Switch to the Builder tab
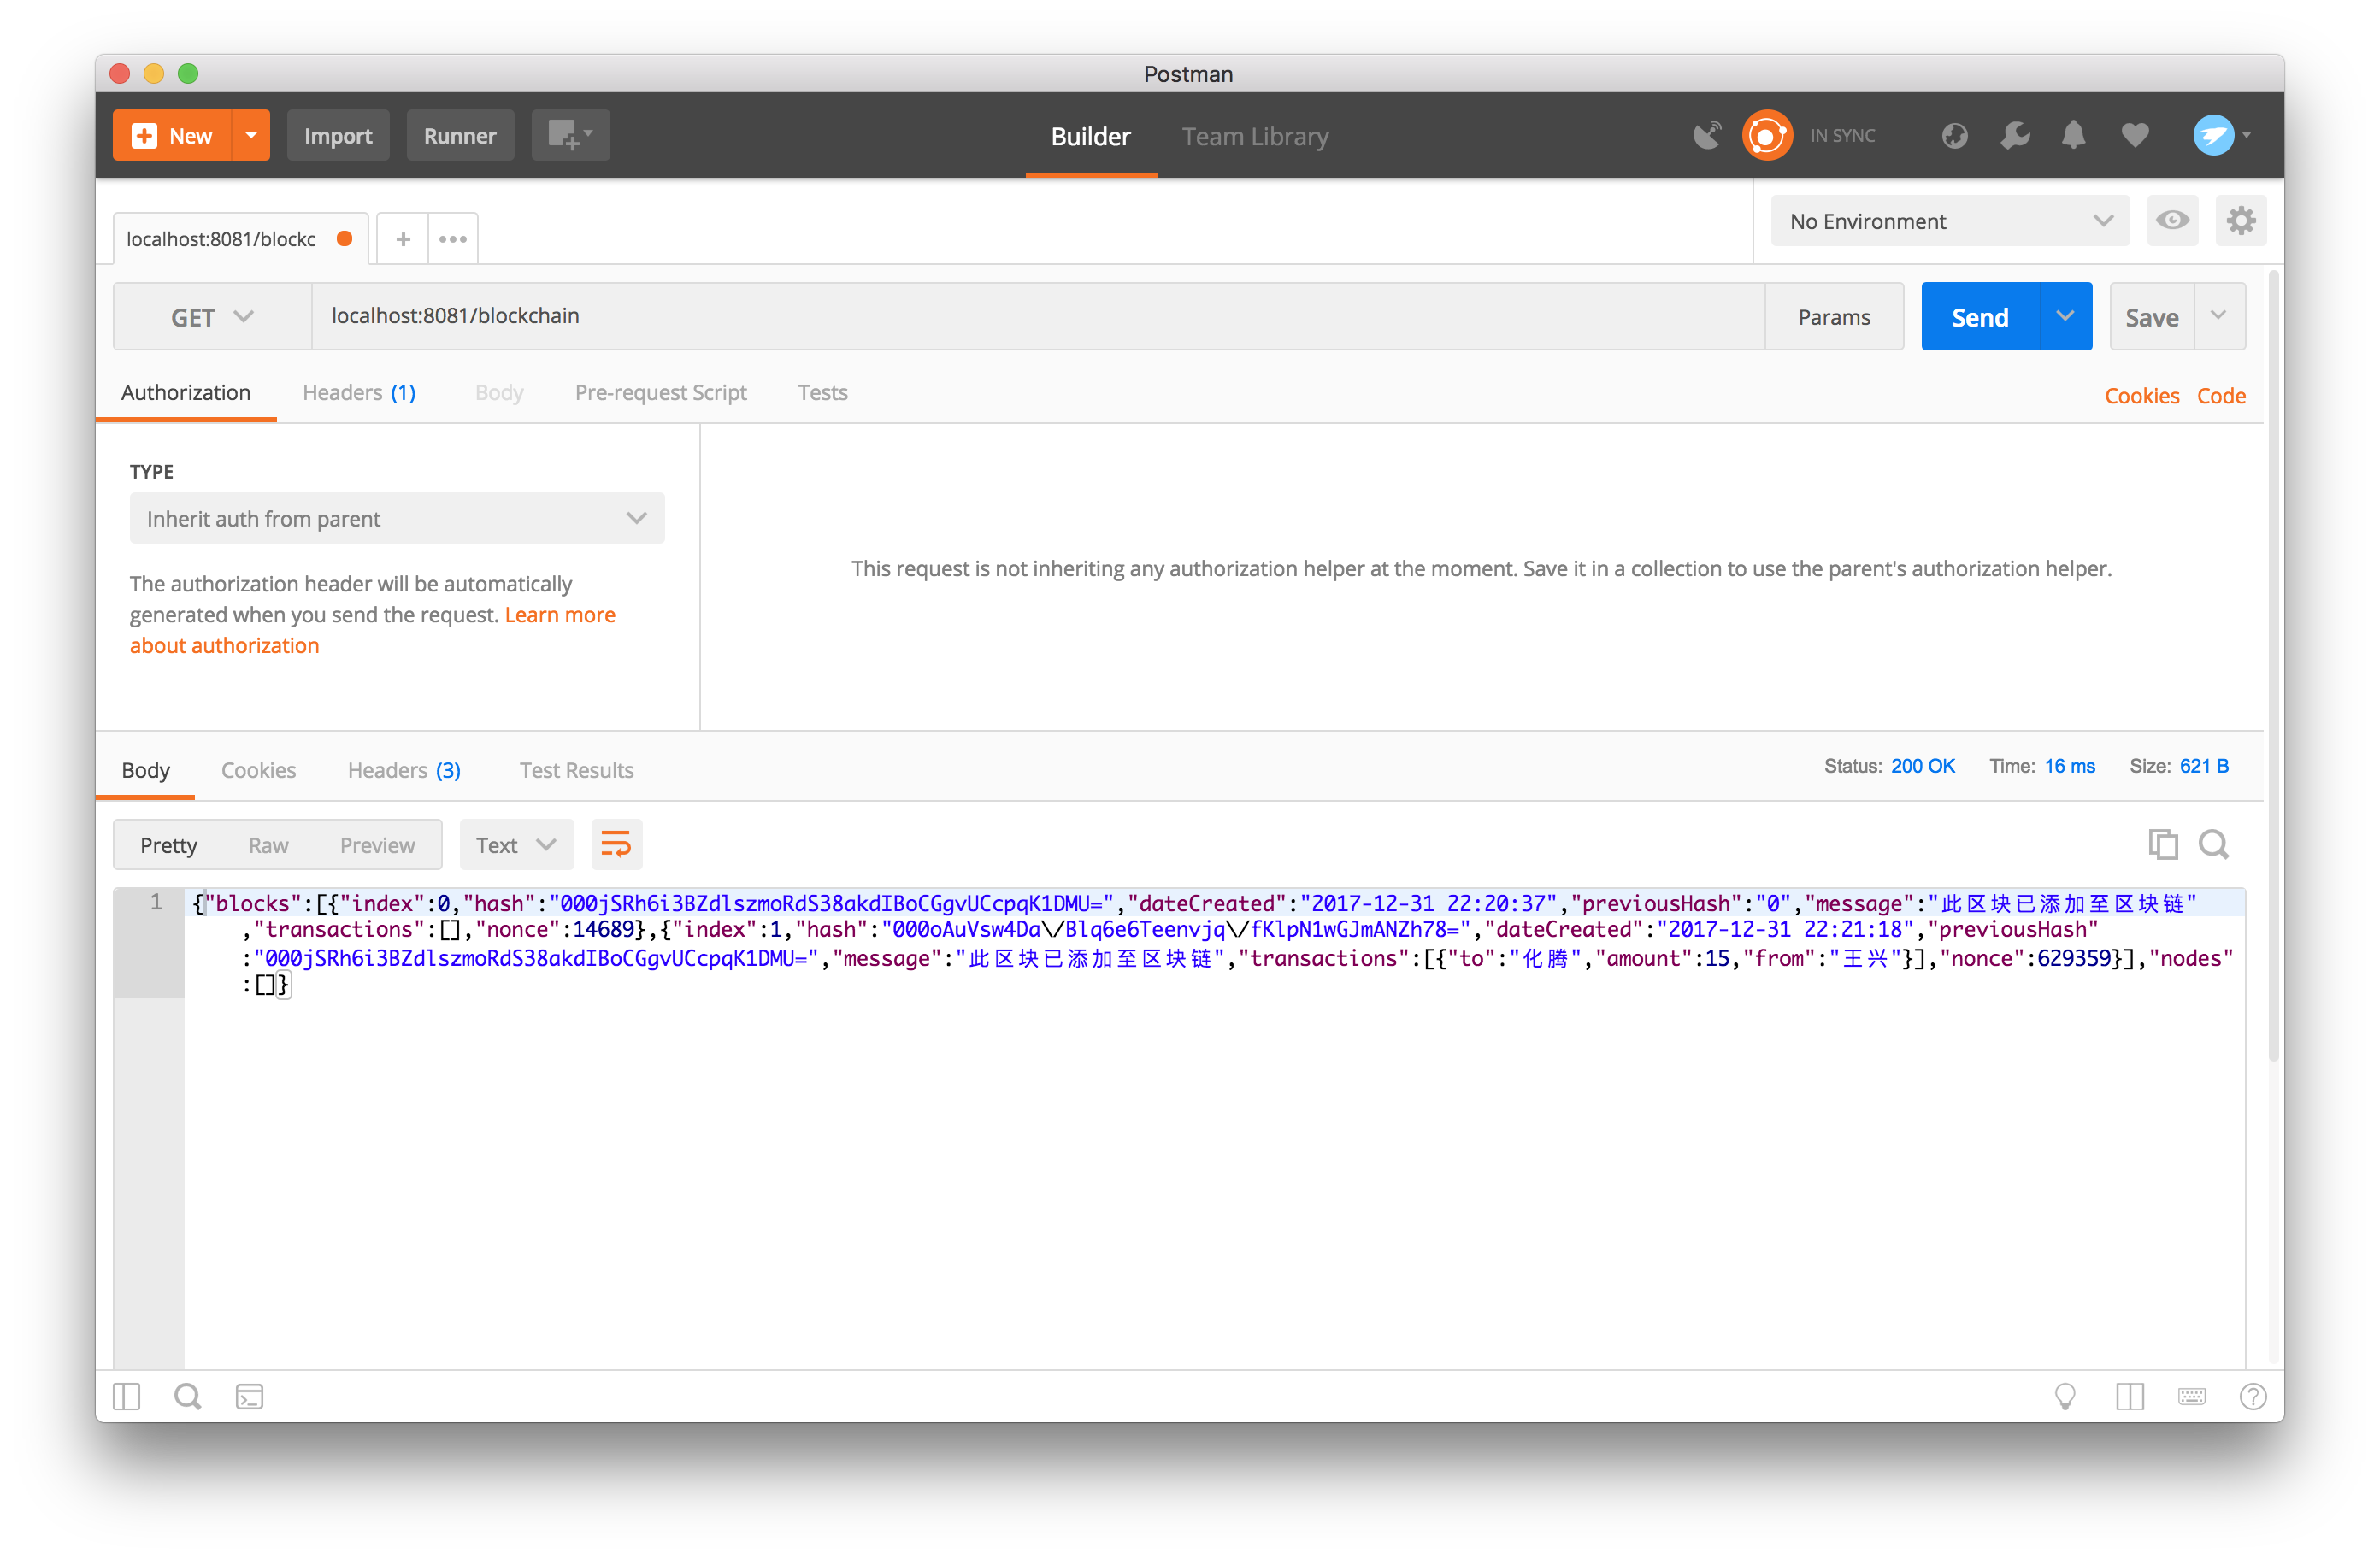Screen dimensions: 2380x1559 (1090, 136)
